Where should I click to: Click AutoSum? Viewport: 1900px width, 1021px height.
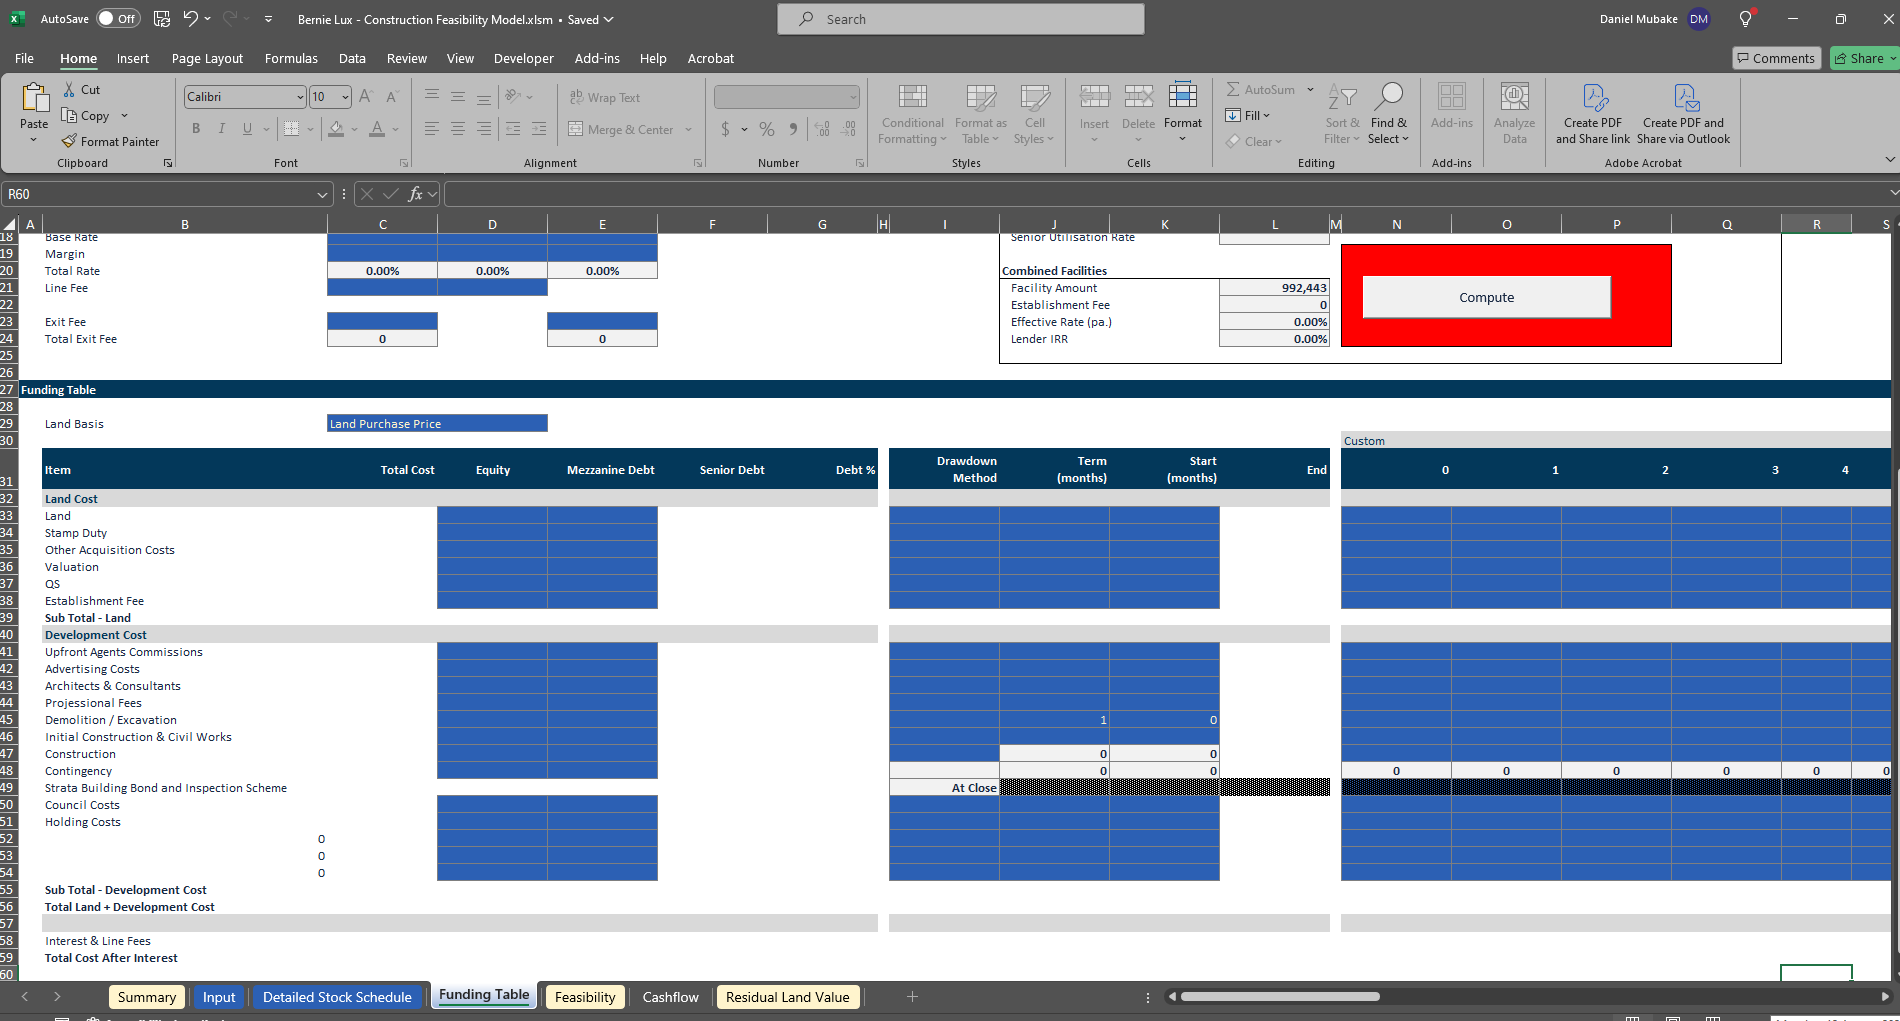point(1260,89)
